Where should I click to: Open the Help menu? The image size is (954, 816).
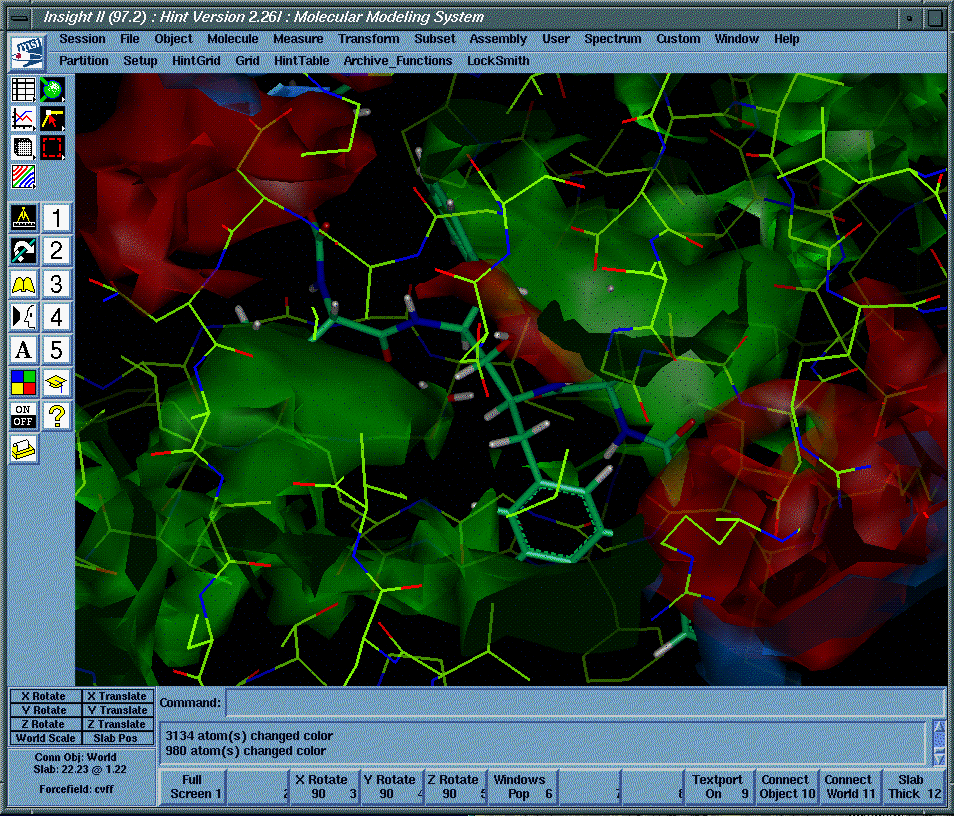click(786, 39)
